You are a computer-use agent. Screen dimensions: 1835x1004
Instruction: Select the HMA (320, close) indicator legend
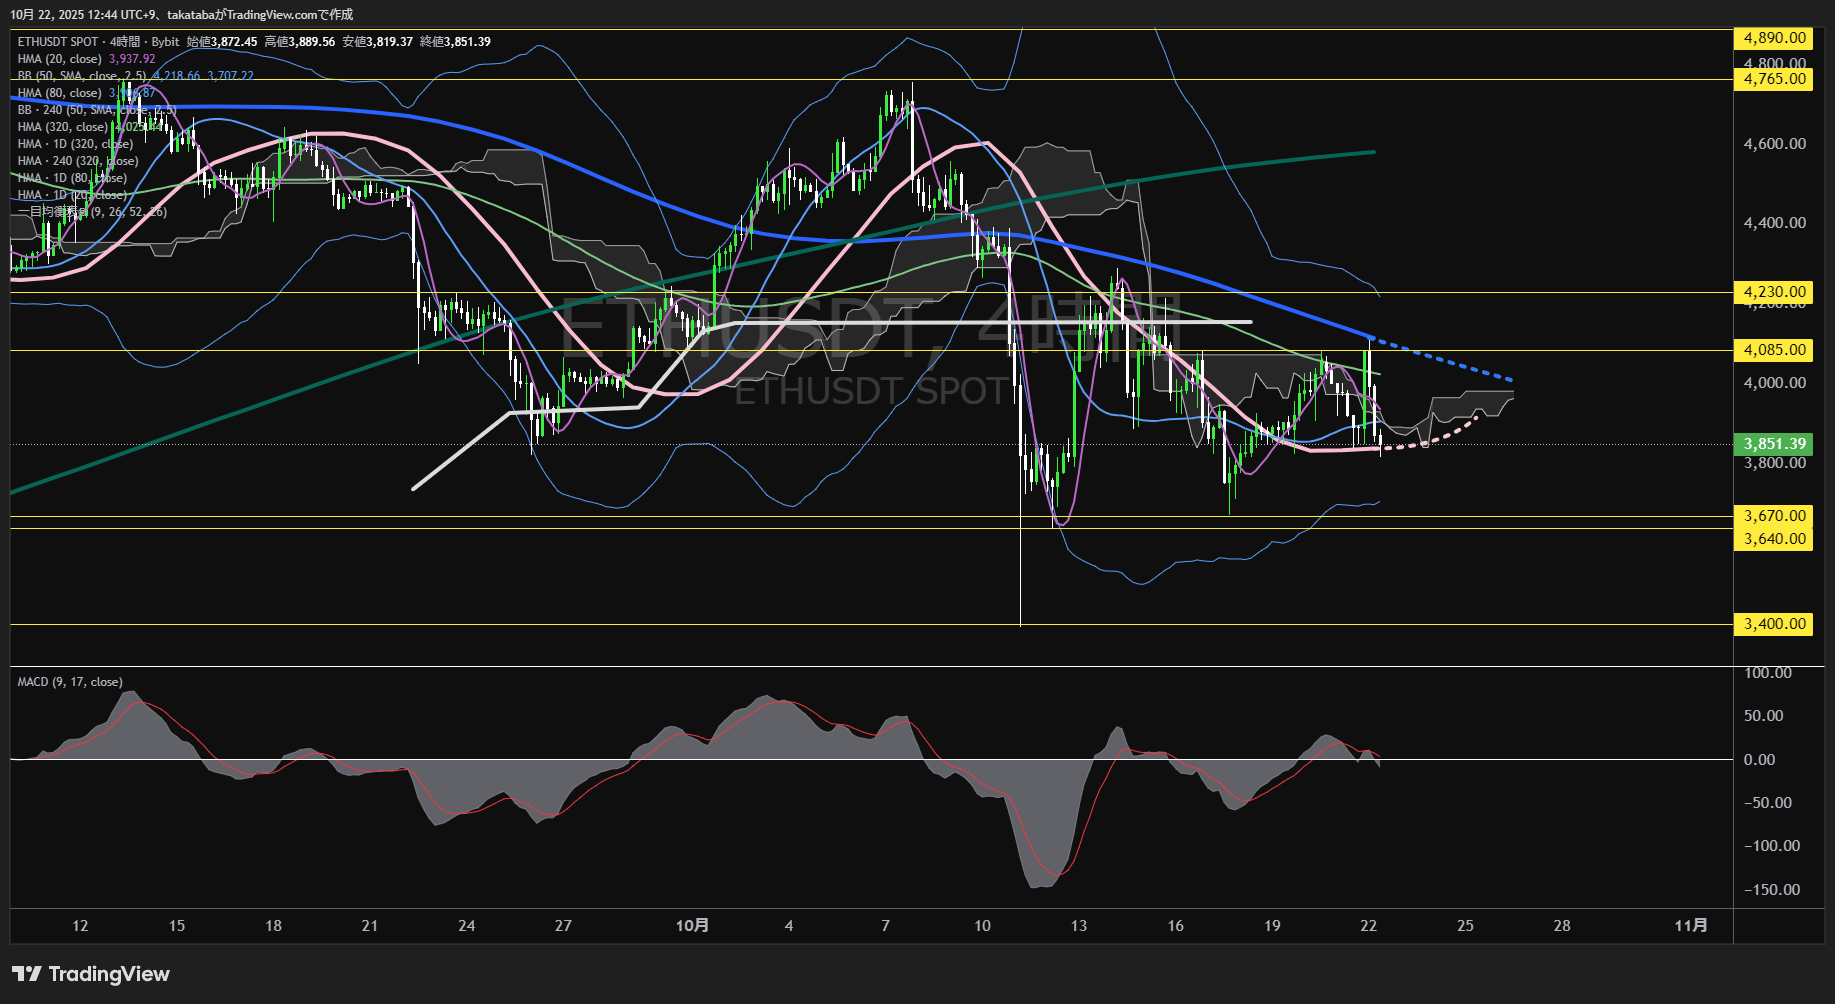(63, 127)
